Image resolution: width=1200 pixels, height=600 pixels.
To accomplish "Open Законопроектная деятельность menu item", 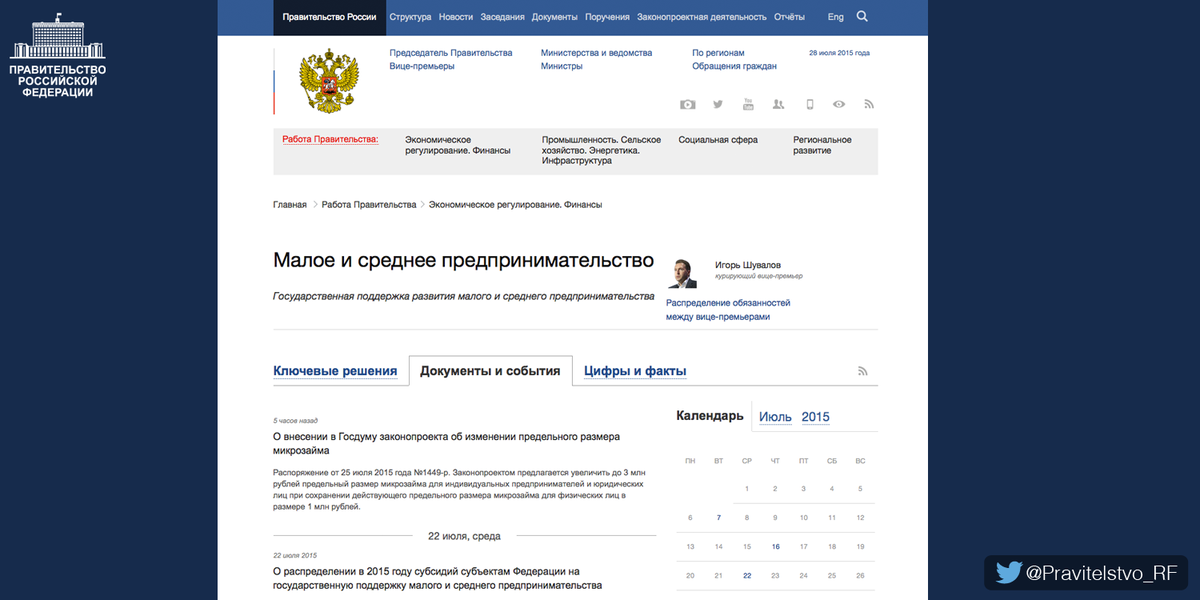I will (x=702, y=17).
